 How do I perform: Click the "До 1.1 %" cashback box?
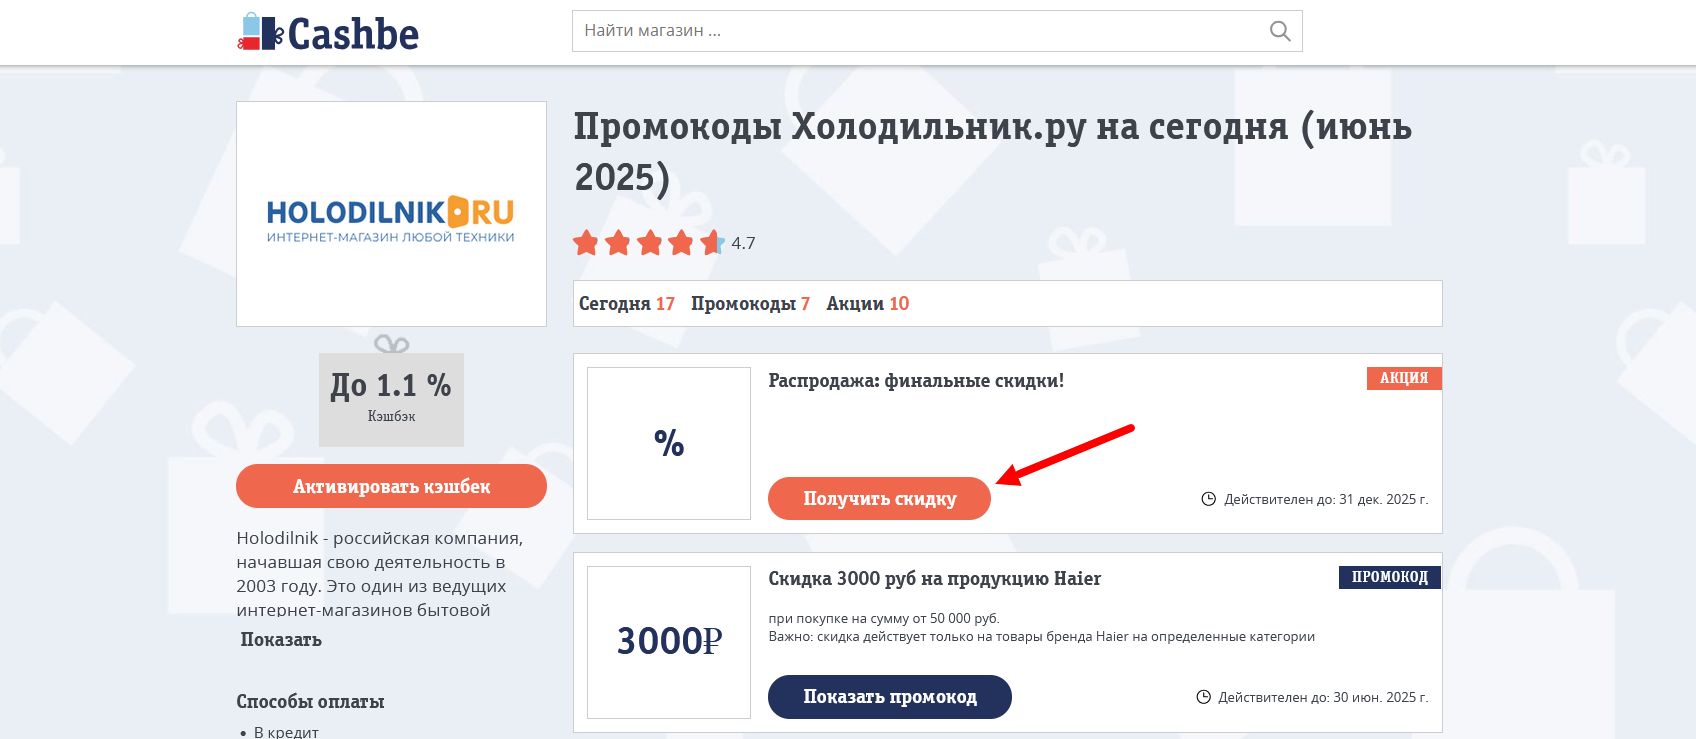[391, 399]
